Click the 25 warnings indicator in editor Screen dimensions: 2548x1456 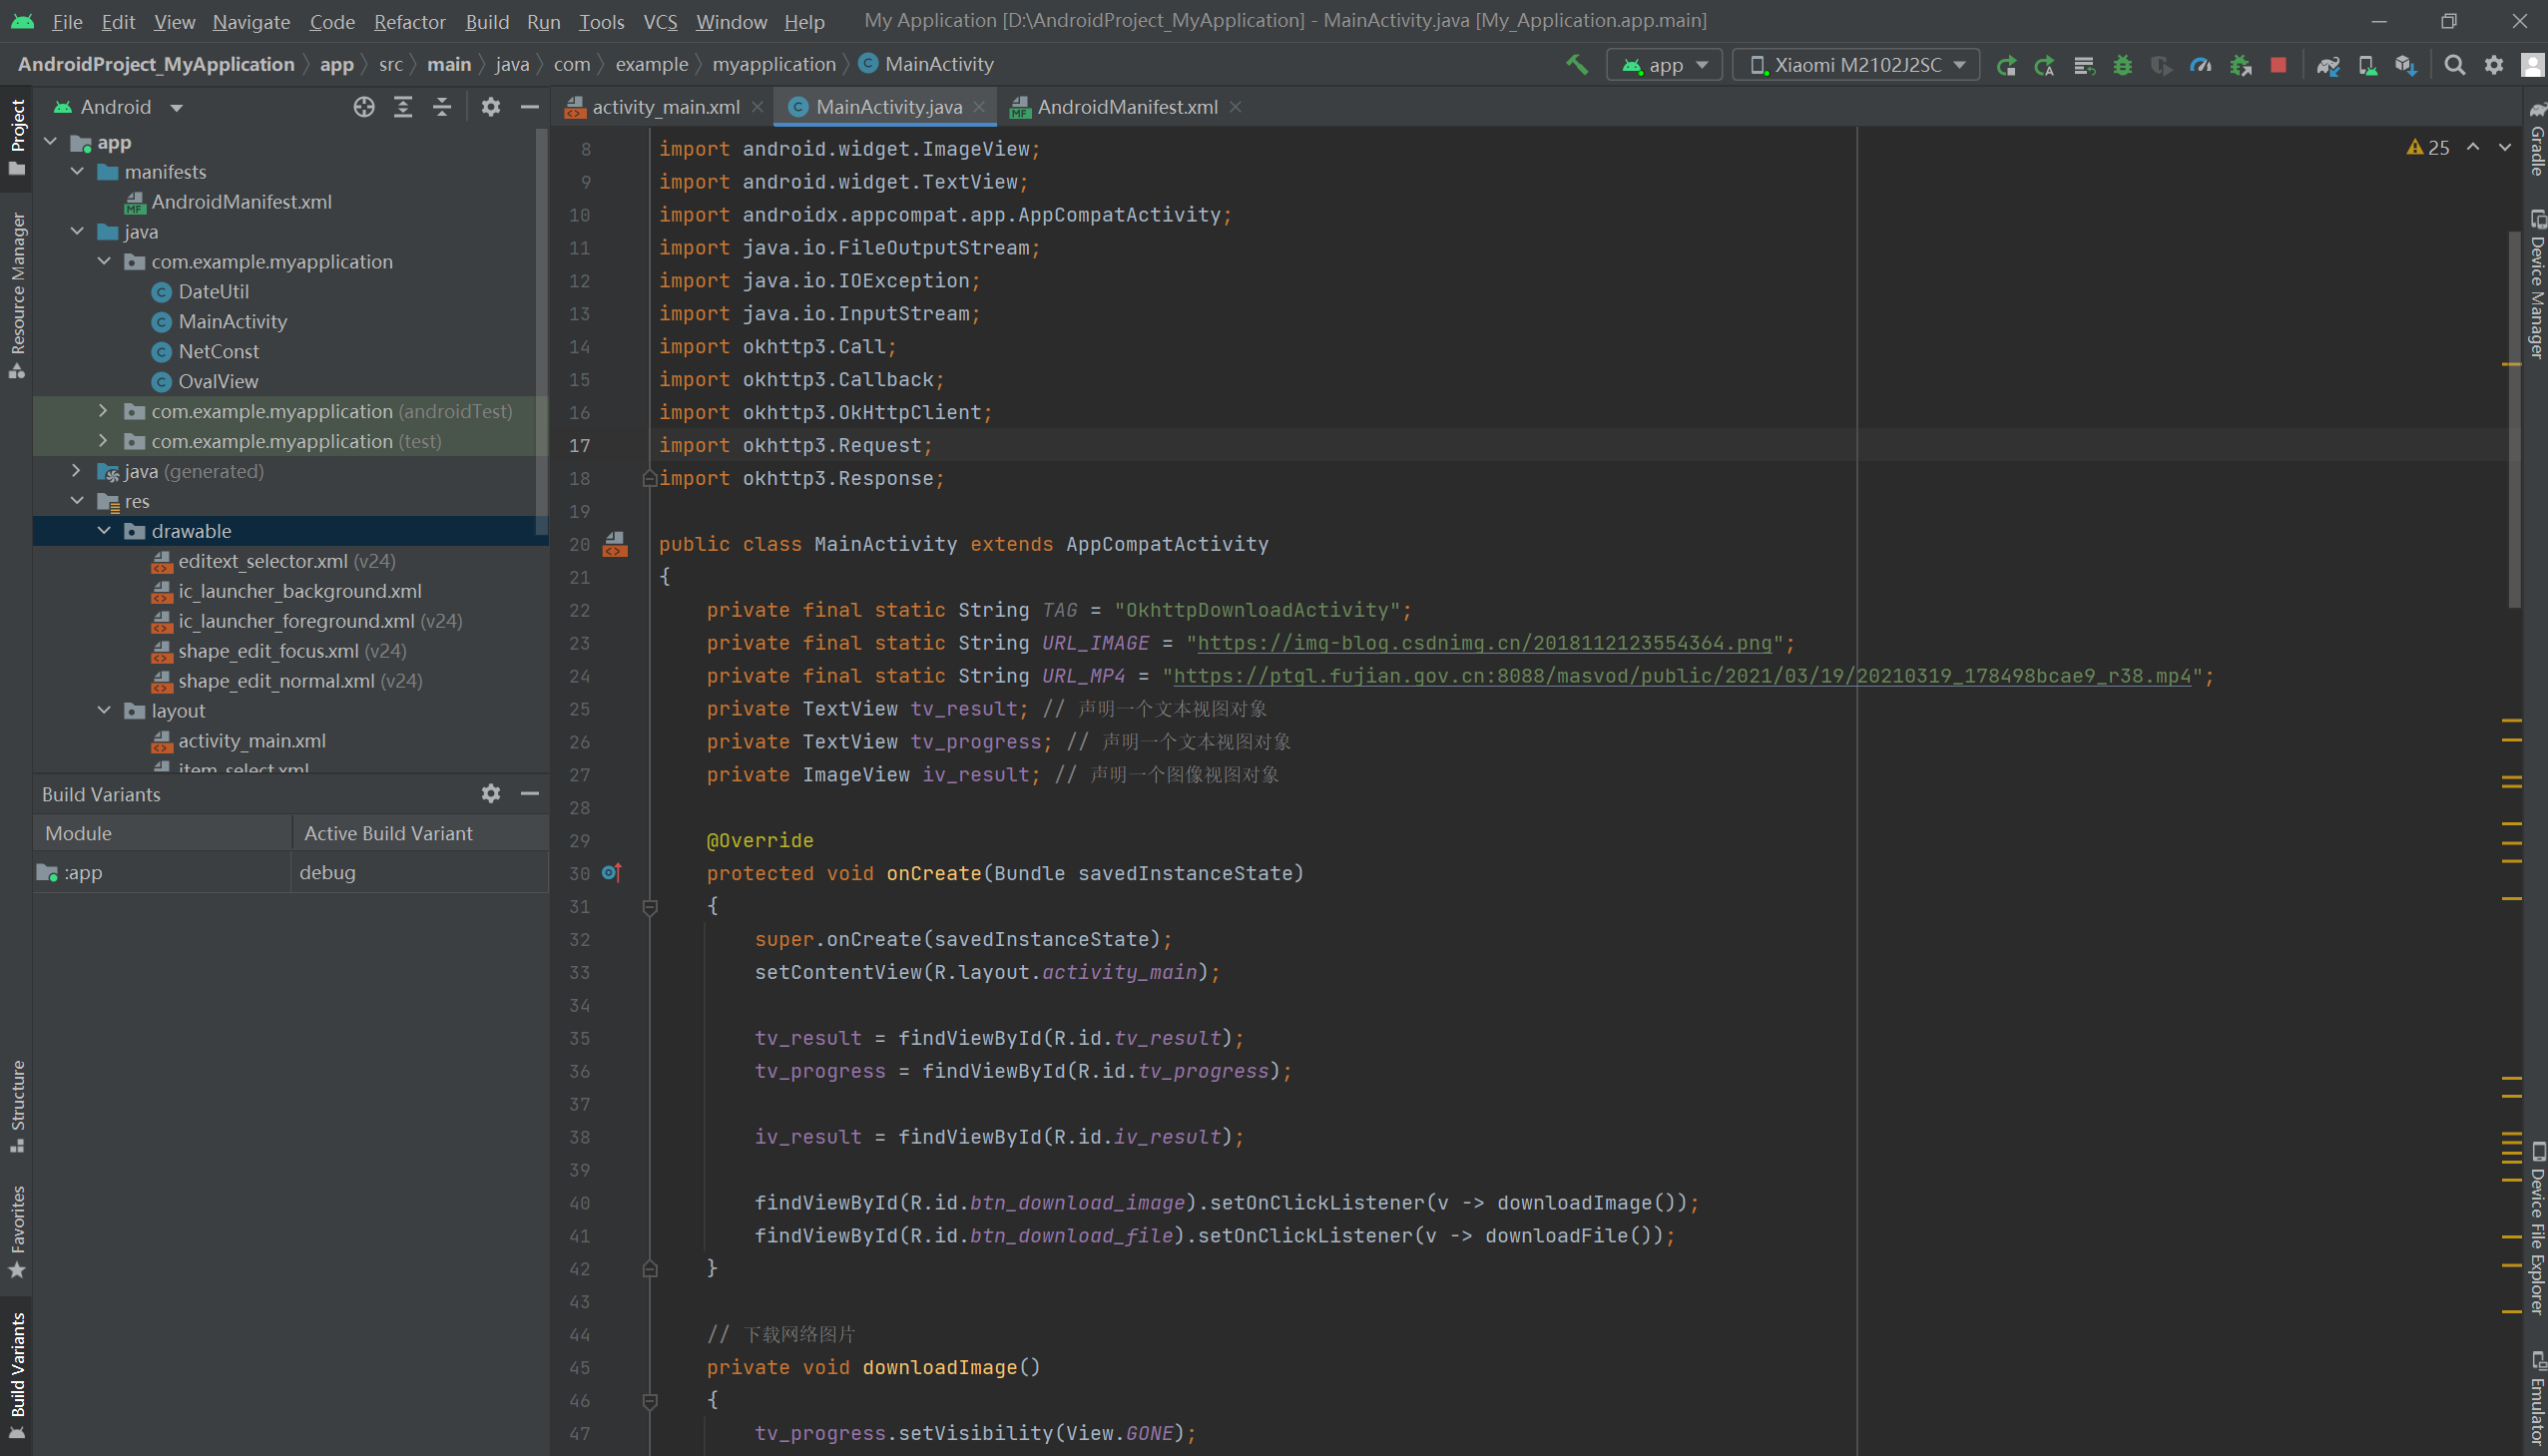pyautogui.click(x=2428, y=148)
